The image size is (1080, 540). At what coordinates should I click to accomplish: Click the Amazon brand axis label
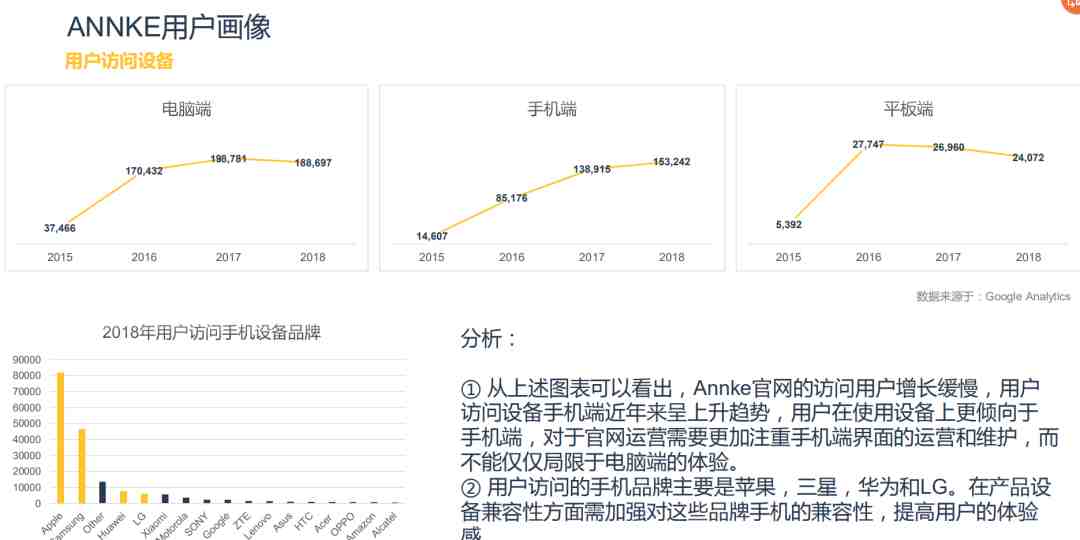(x=362, y=525)
